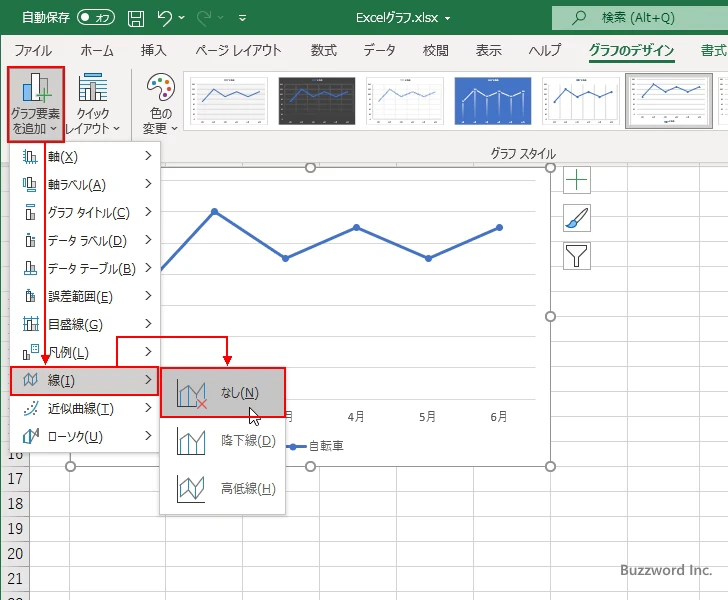The width and height of the screenshot is (728, 600).
Task: Toggle the AutoSave (自動保存) switch
Action: click(x=96, y=18)
